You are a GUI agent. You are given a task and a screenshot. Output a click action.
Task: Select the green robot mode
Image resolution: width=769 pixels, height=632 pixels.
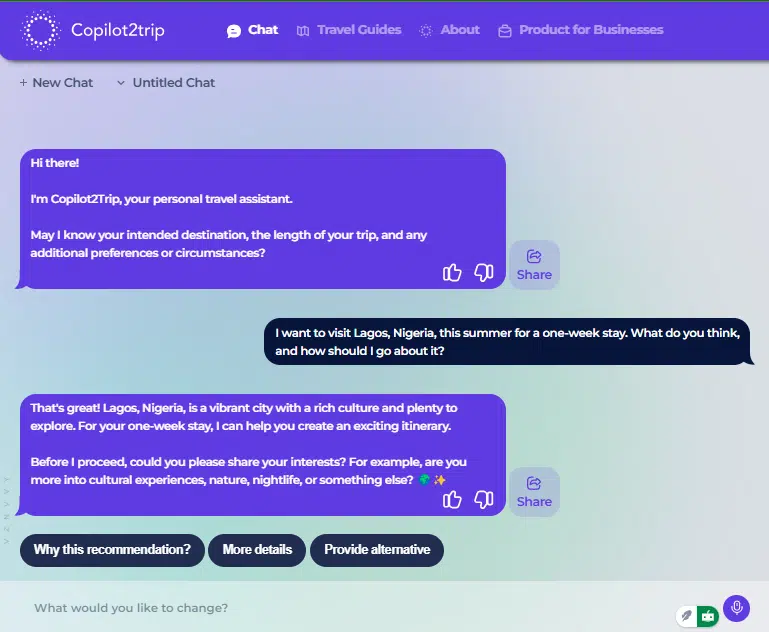[708, 616]
